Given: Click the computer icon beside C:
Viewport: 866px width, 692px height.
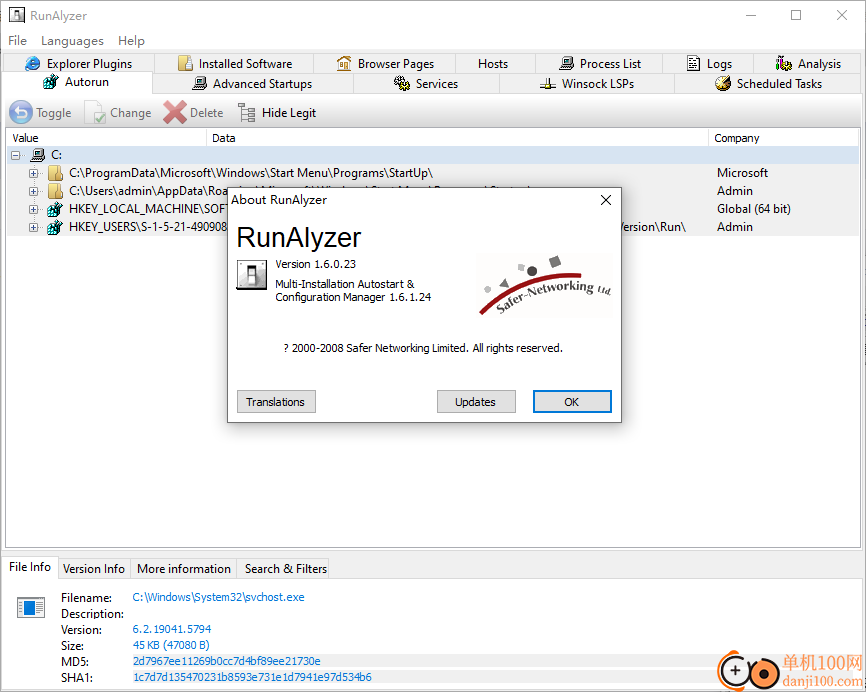Looking at the screenshot, I should pyautogui.click(x=38, y=155).
